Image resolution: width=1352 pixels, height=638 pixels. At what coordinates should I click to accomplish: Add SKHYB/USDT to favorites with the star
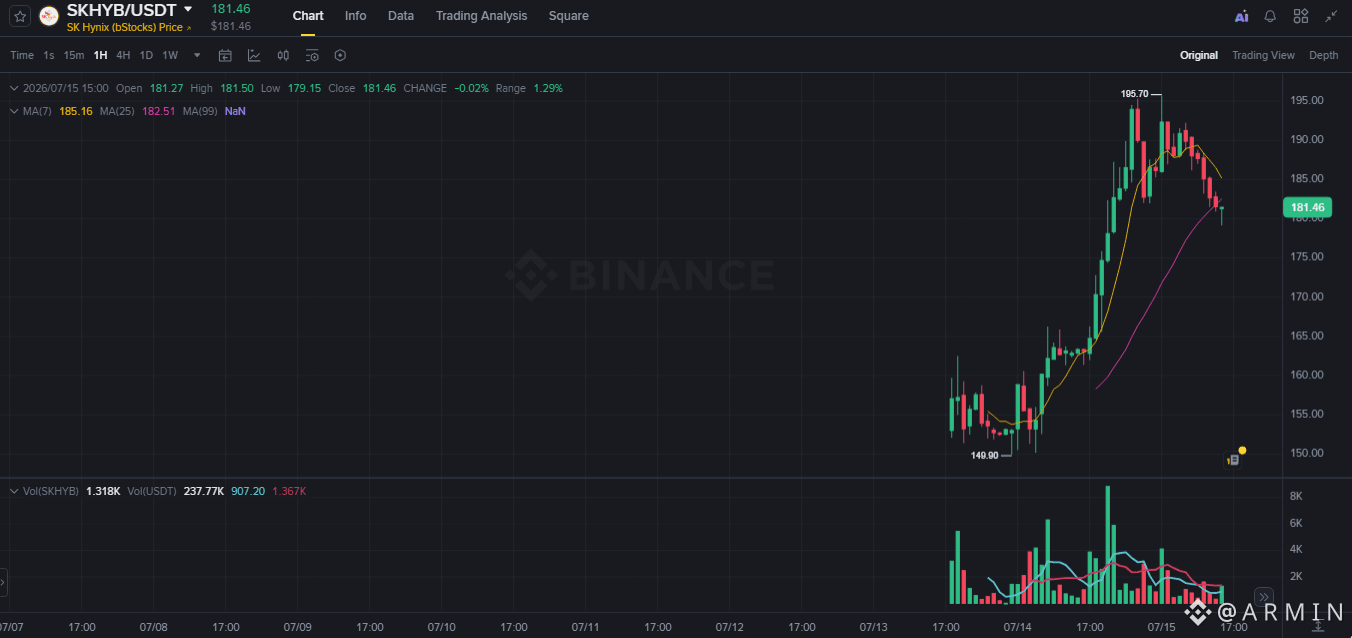click(20, 16)
